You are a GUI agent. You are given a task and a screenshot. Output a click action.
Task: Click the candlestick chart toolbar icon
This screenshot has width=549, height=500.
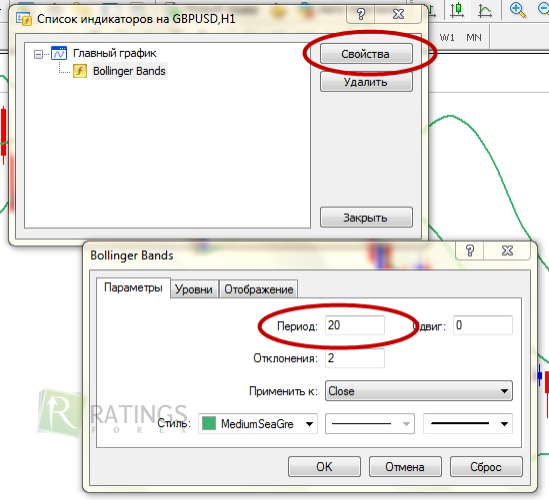pyautogui.click(x=457, y=10)
